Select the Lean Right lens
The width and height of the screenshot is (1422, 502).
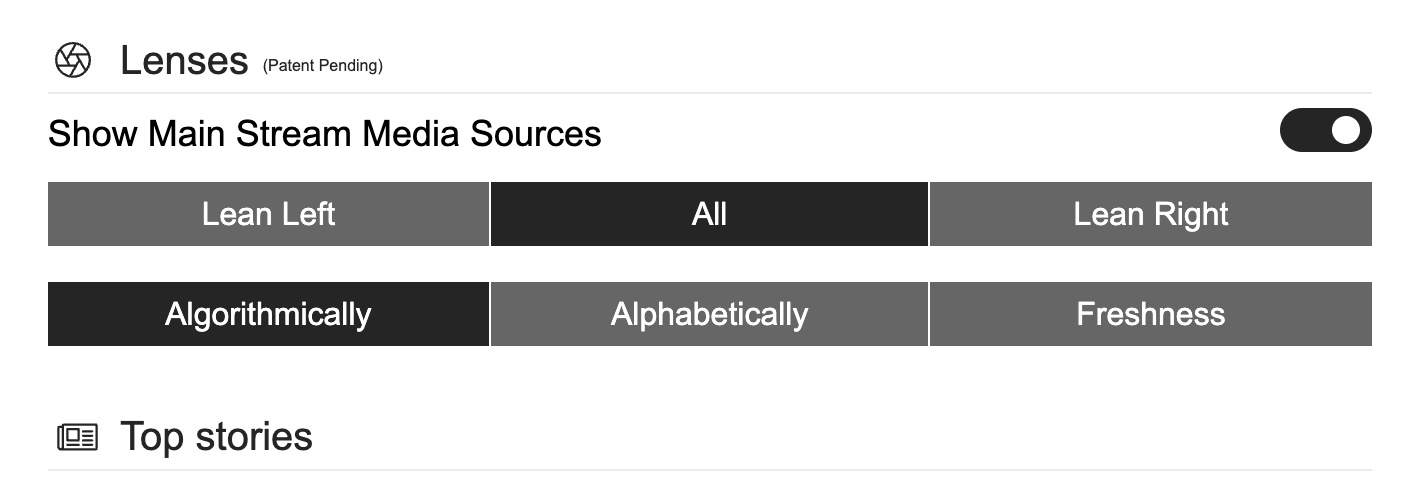coord(1150,214)
